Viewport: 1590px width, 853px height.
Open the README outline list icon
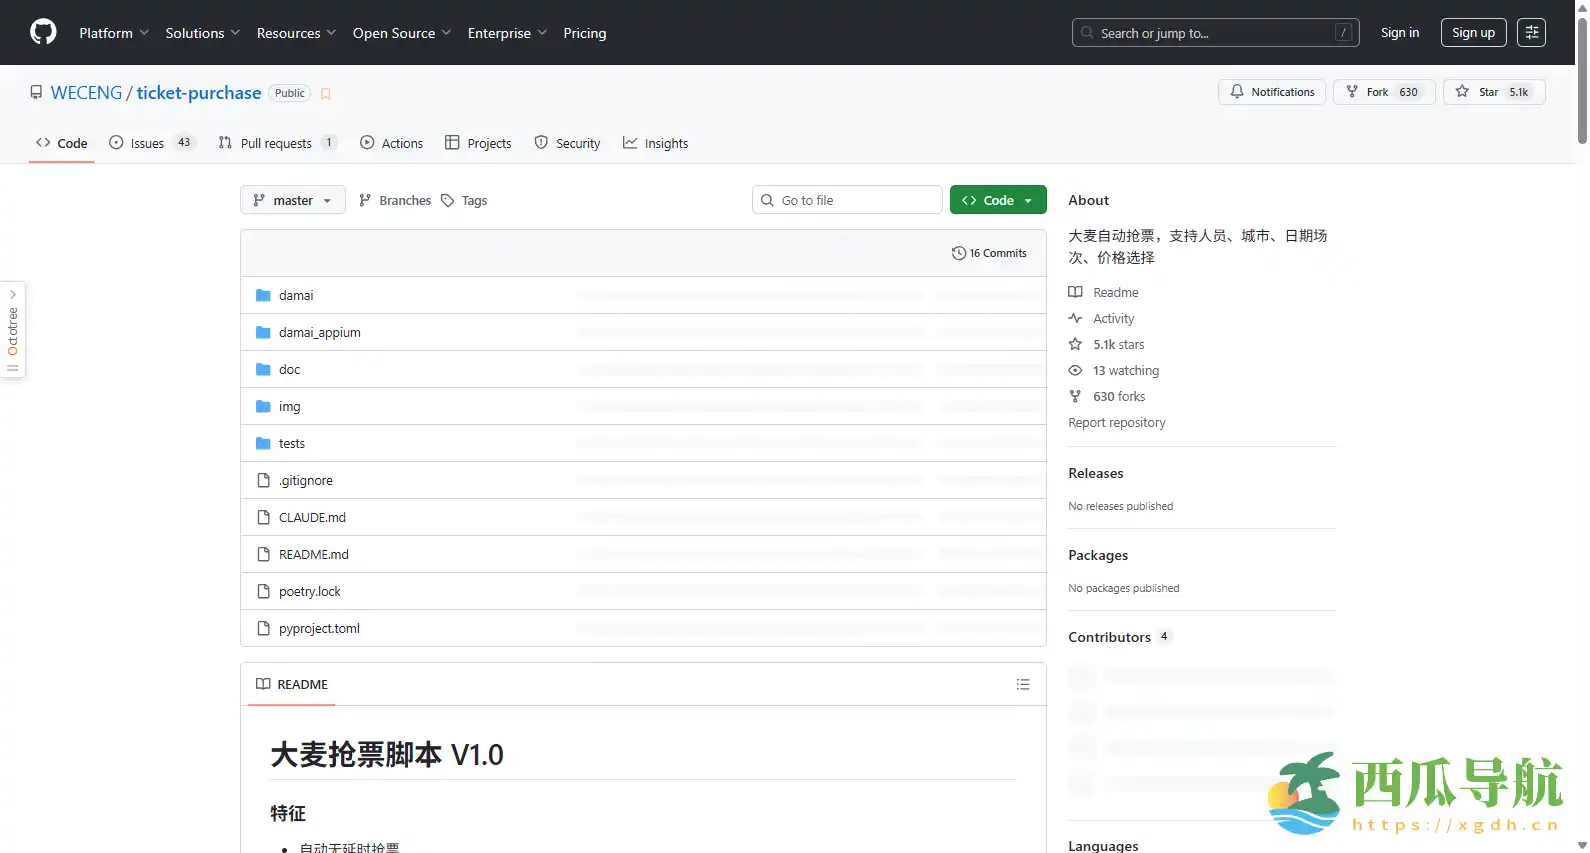click(x=1022, y=684)
